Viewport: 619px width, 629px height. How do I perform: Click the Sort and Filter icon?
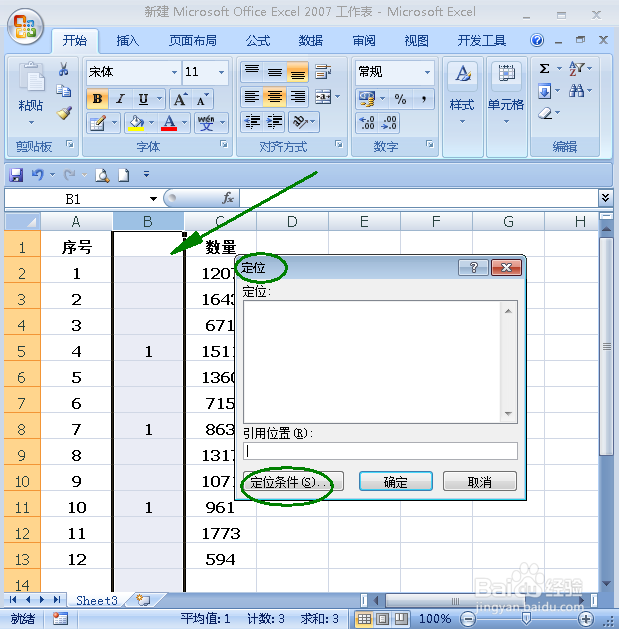[576, 69]
